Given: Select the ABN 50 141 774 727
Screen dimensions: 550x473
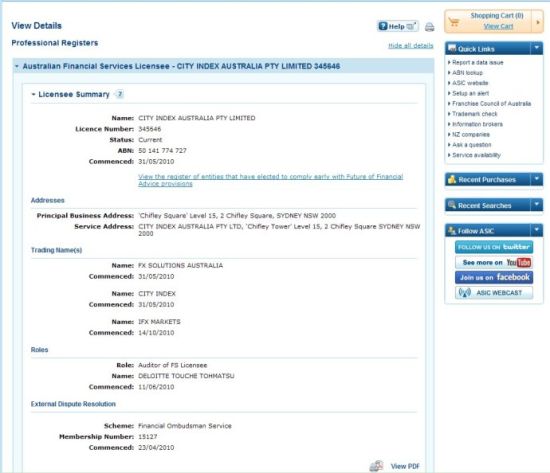Looking at the screenshot, I should tap(162, 151).
